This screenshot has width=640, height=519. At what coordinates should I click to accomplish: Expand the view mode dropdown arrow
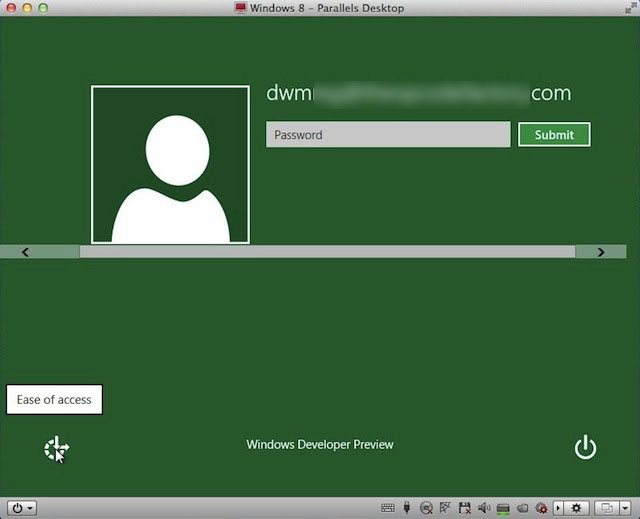[x=625, y=508]
